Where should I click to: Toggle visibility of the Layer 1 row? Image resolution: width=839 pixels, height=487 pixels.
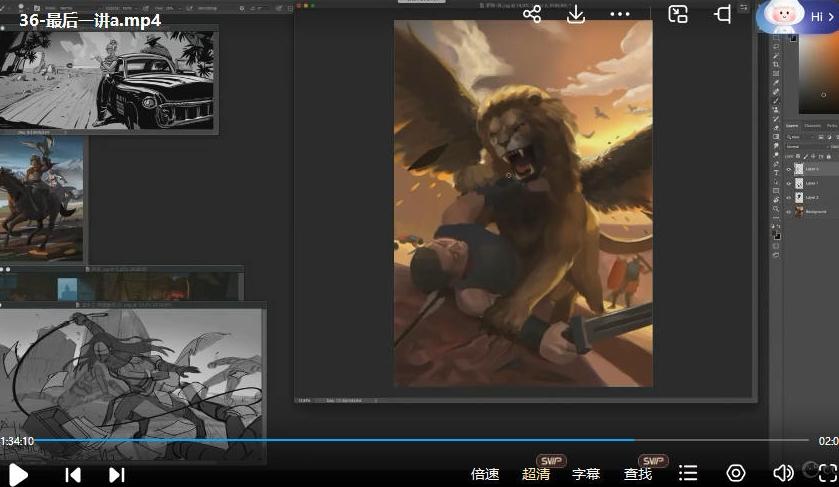click(788, 184)
